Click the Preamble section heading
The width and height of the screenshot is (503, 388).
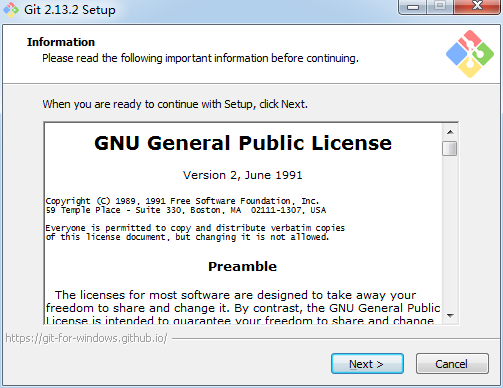coord(242,267)
